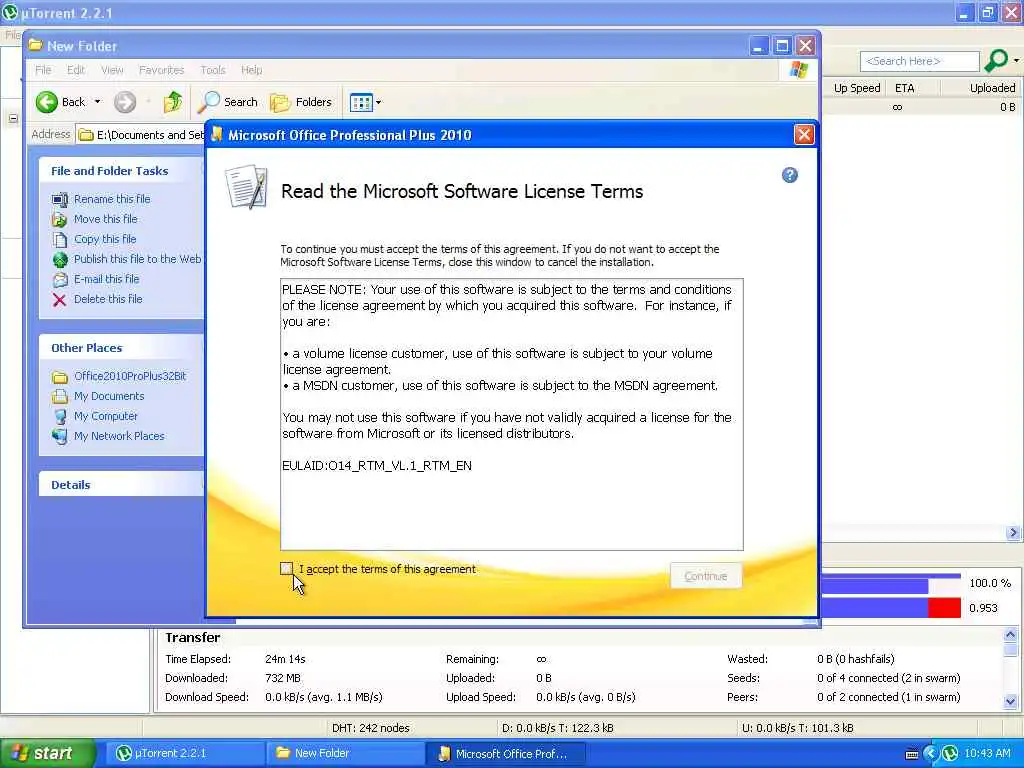Click the Windows flag logo in Explorer

pyautogui.click(x=799, y=69)
